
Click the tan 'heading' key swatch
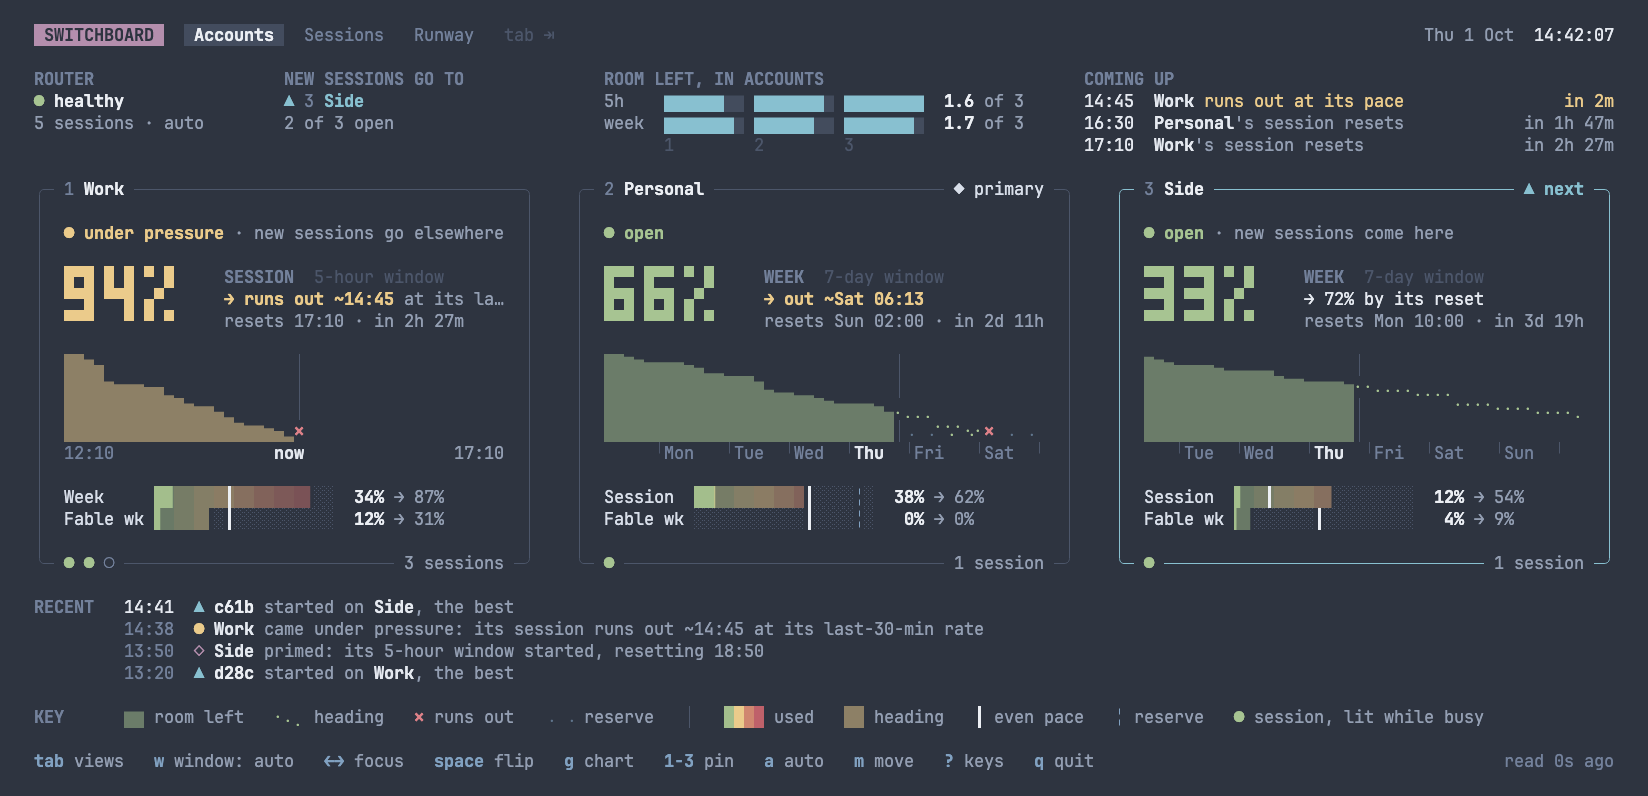pos(854,717)
